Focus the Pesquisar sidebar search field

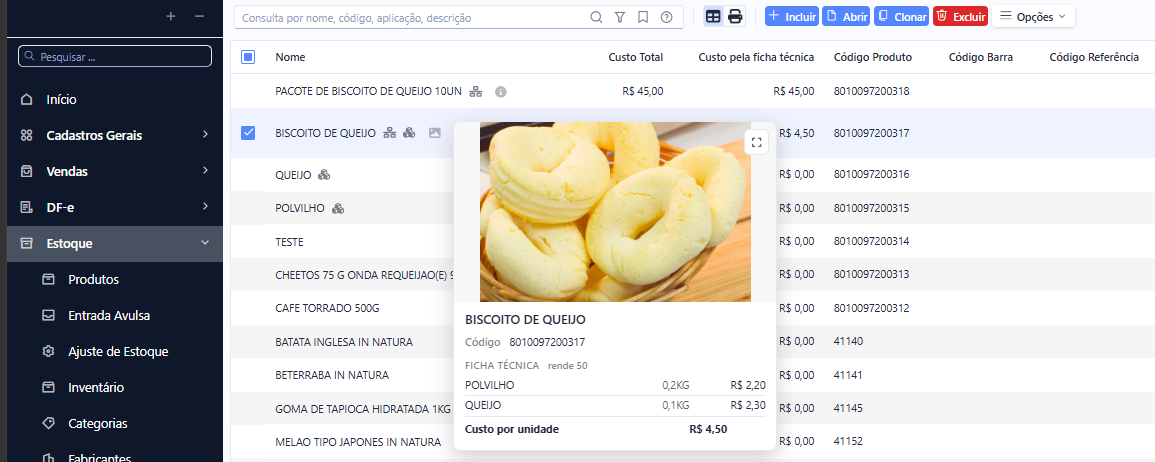[x=115, y=56]
